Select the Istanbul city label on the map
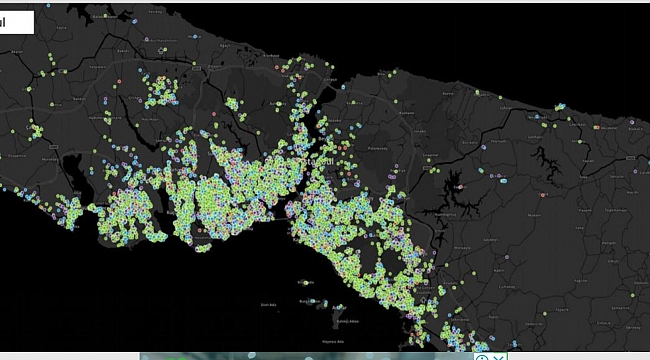The width and height of the screenshot is (650, 360). [x=316, y=161]
